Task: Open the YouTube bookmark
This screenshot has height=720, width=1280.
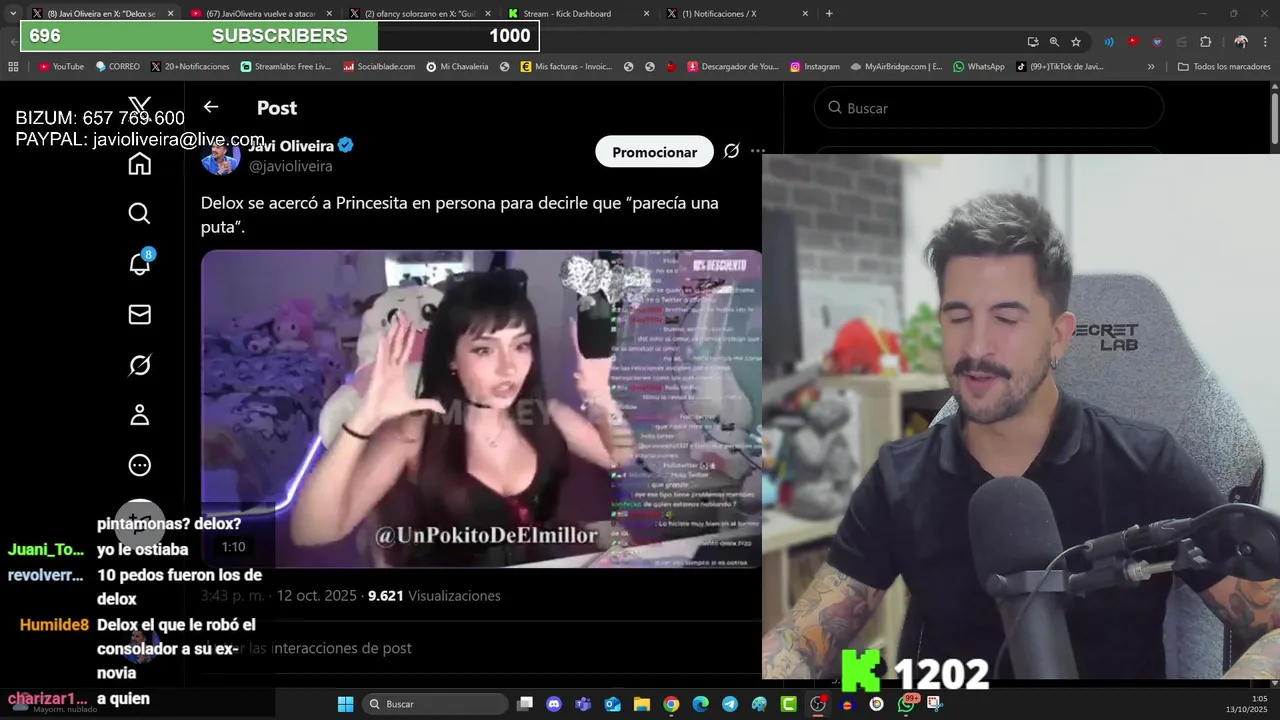Action: tap(61, 67)
